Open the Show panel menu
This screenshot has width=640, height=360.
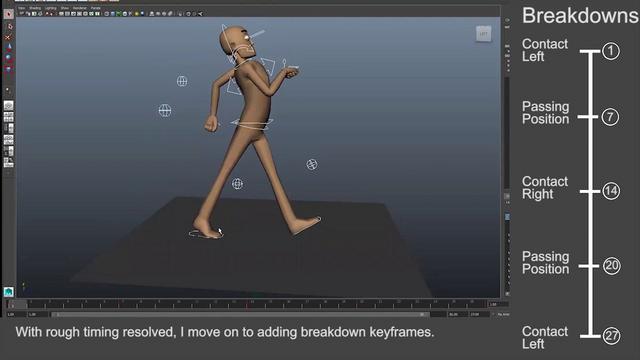point(64,8)
